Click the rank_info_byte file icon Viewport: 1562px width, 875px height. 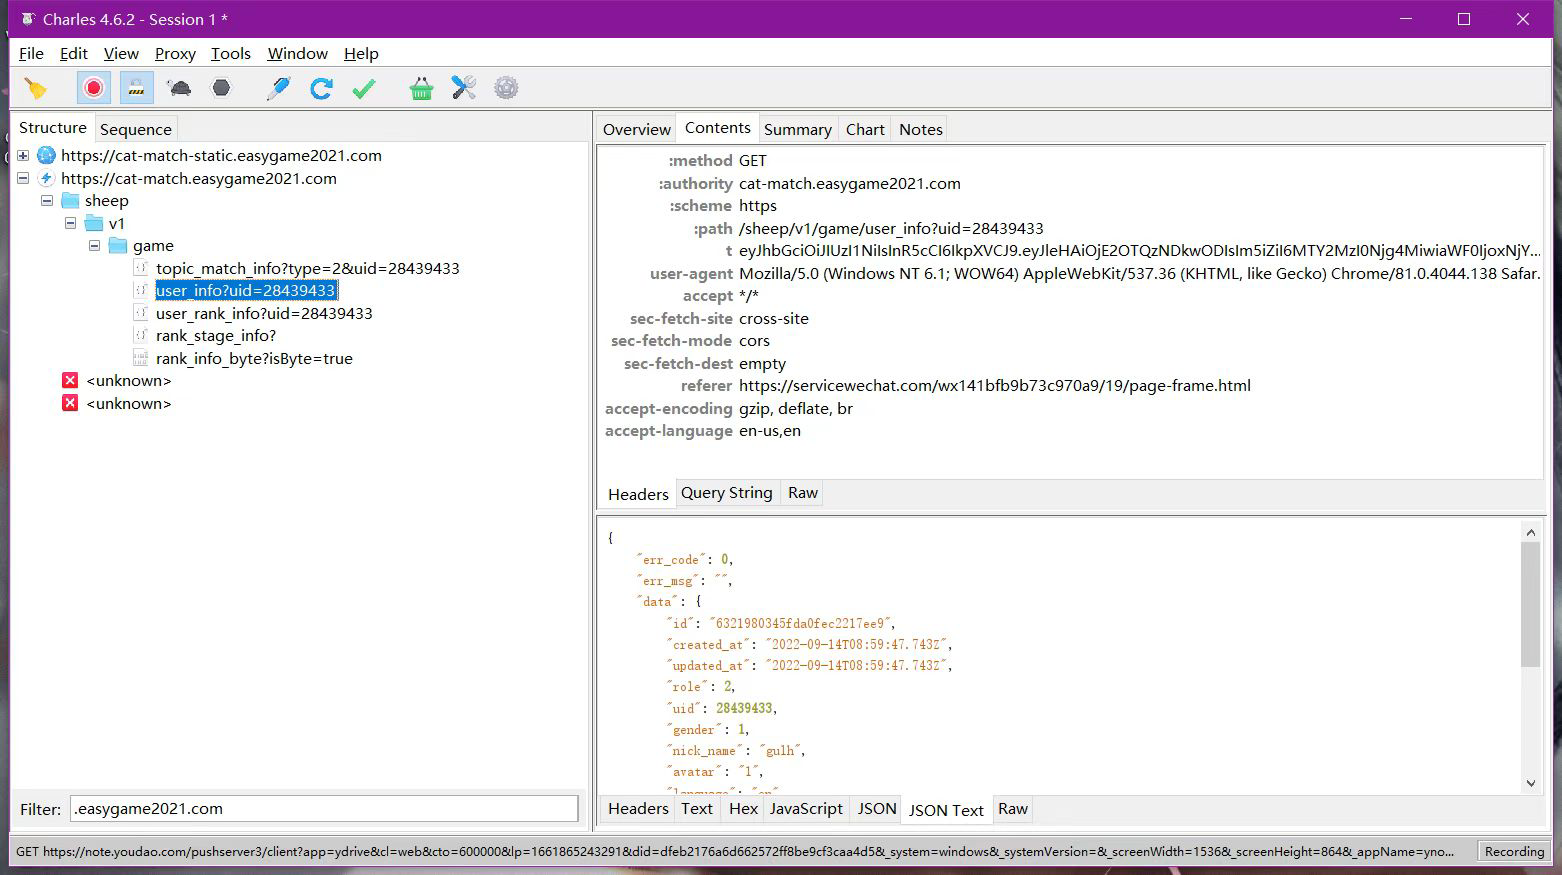click(141, 359)
